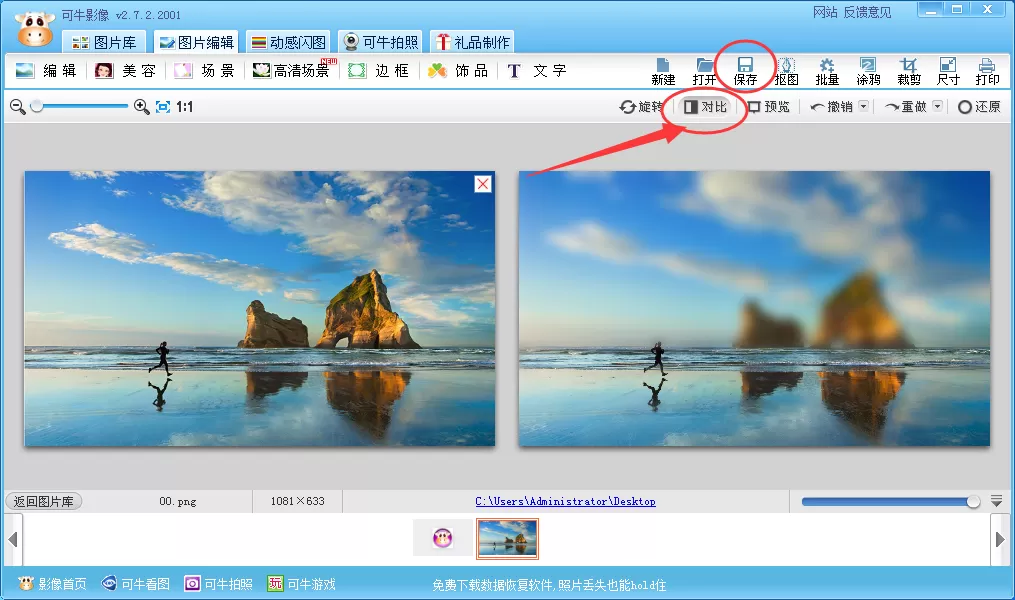Show next thumbnails with right arrow
The height and width of the screenshot is (600, 1015).
[1000, 539]
